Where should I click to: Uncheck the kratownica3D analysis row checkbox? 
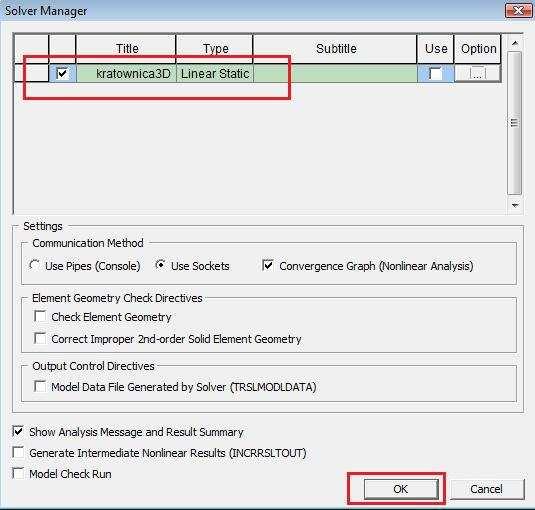click(x=62, y=73)
